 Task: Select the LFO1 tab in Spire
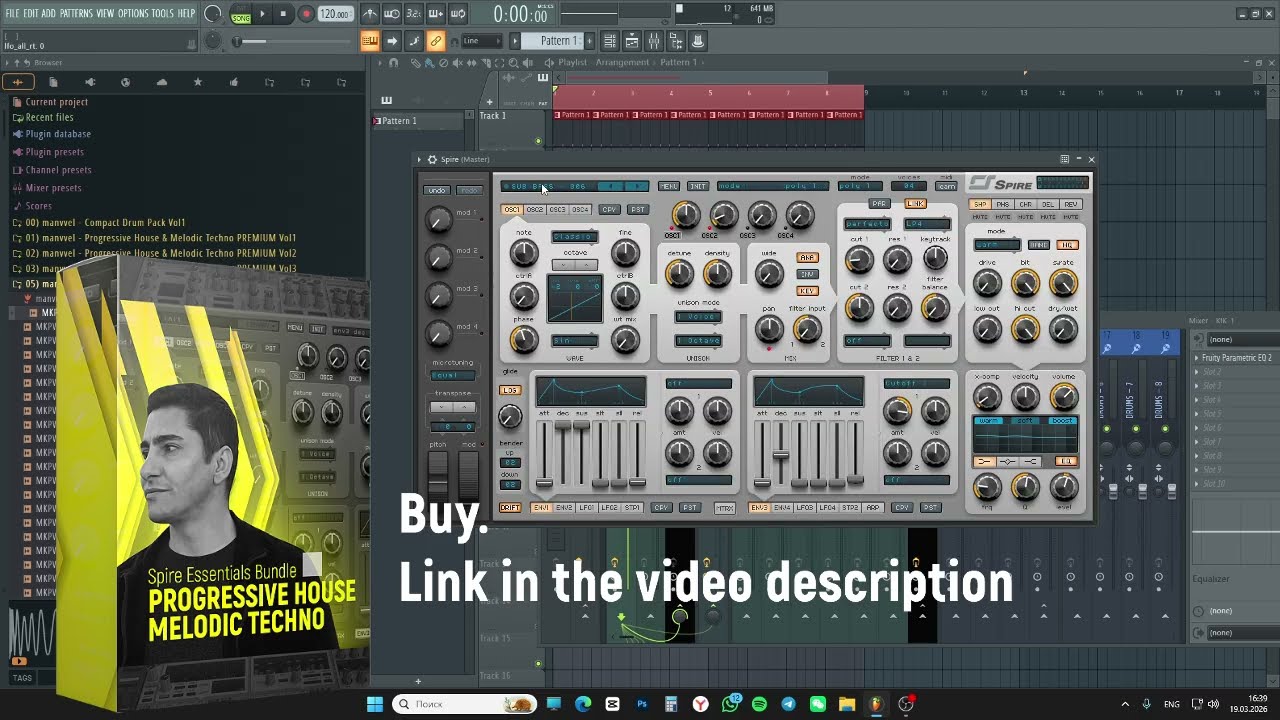pyautogui.click(x=587, y=508)
